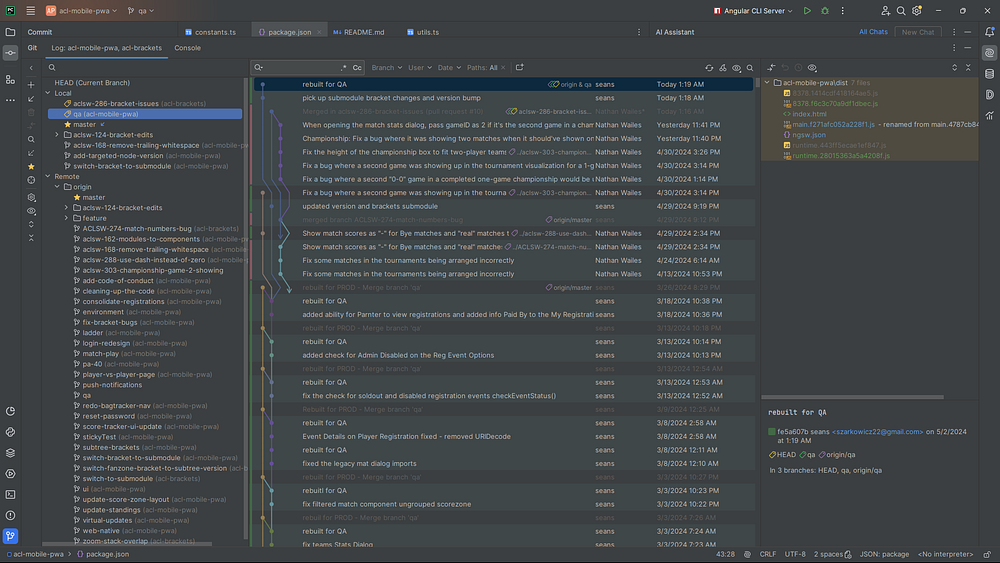1000x563 pixels.
Task: Switch to the Console tab
Action: pyautogui.click(x=187, y=47)
